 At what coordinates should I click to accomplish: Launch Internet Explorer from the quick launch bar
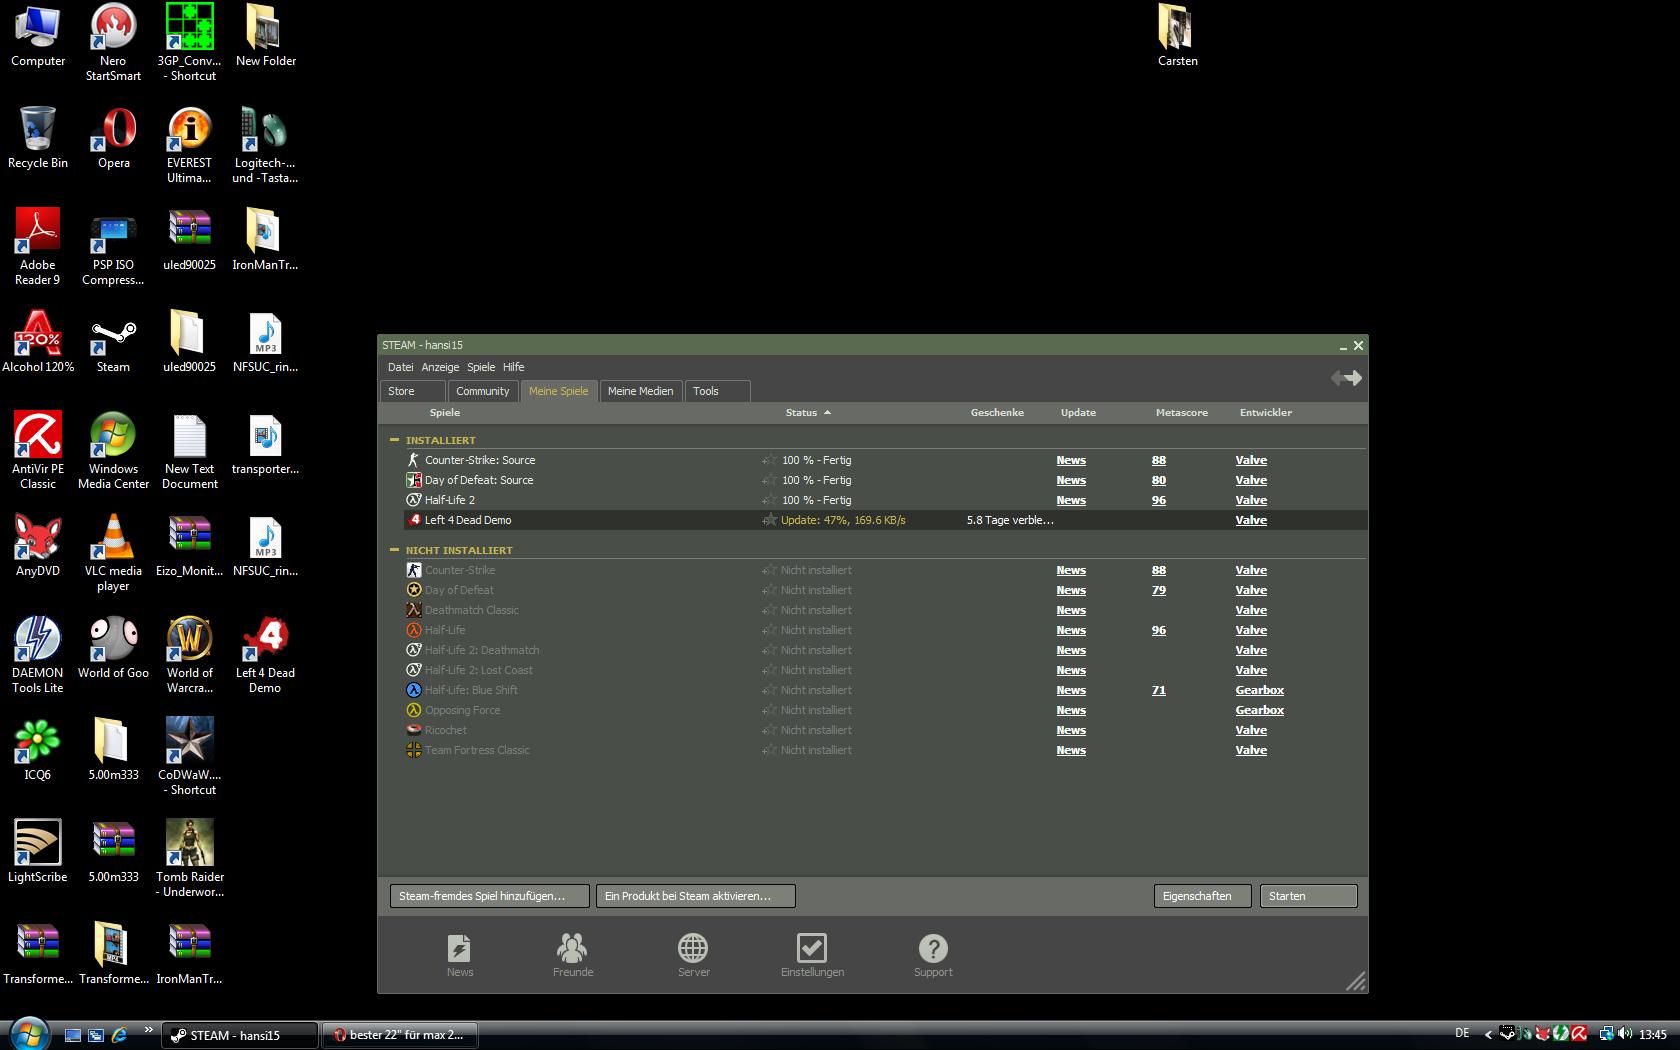[119, 1035]
